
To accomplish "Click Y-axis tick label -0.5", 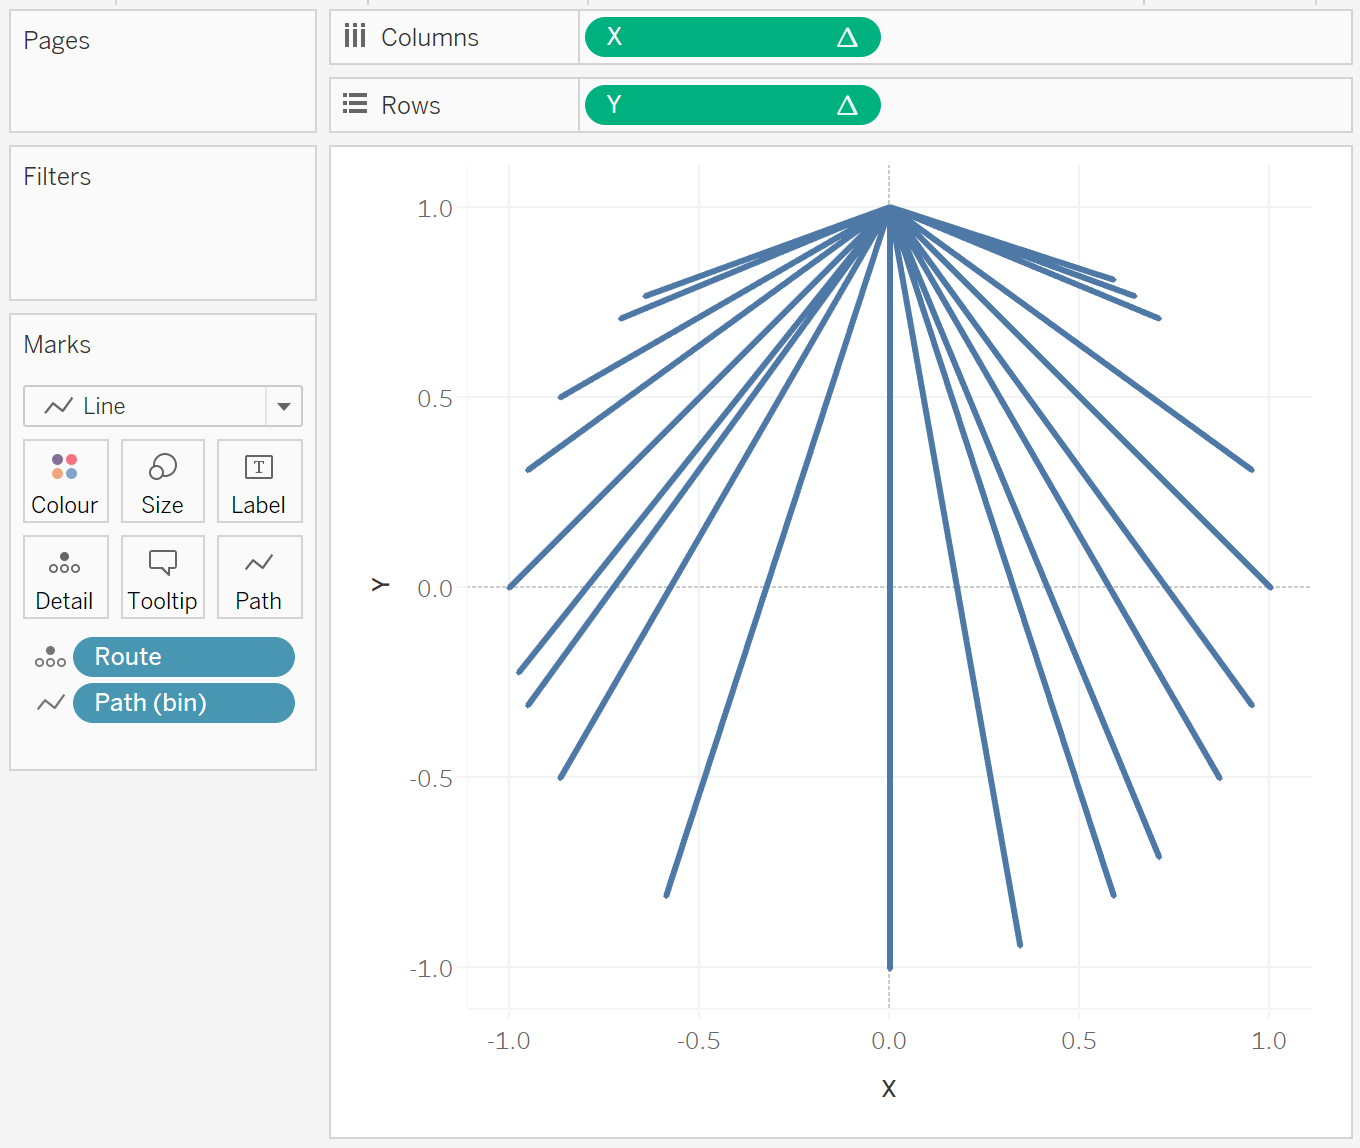I will (431, 778).
